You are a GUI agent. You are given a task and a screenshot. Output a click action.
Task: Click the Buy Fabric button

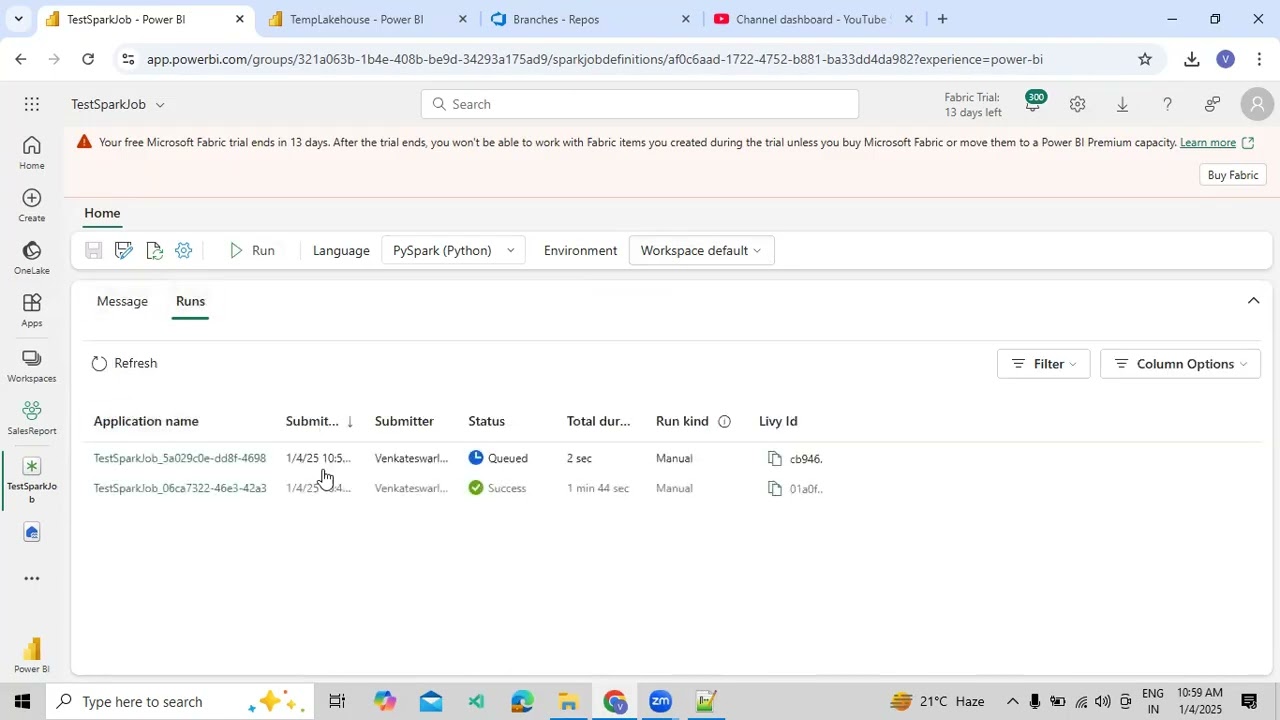(x=1232, y=175)
